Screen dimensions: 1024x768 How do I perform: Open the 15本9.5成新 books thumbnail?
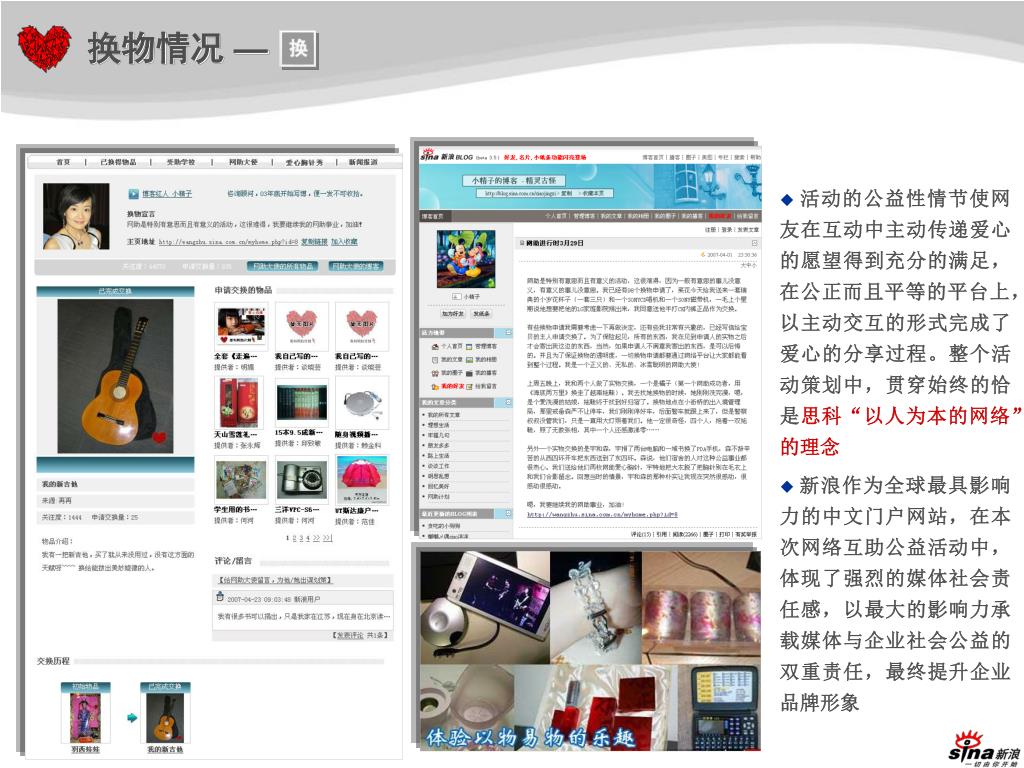(302, 402)
